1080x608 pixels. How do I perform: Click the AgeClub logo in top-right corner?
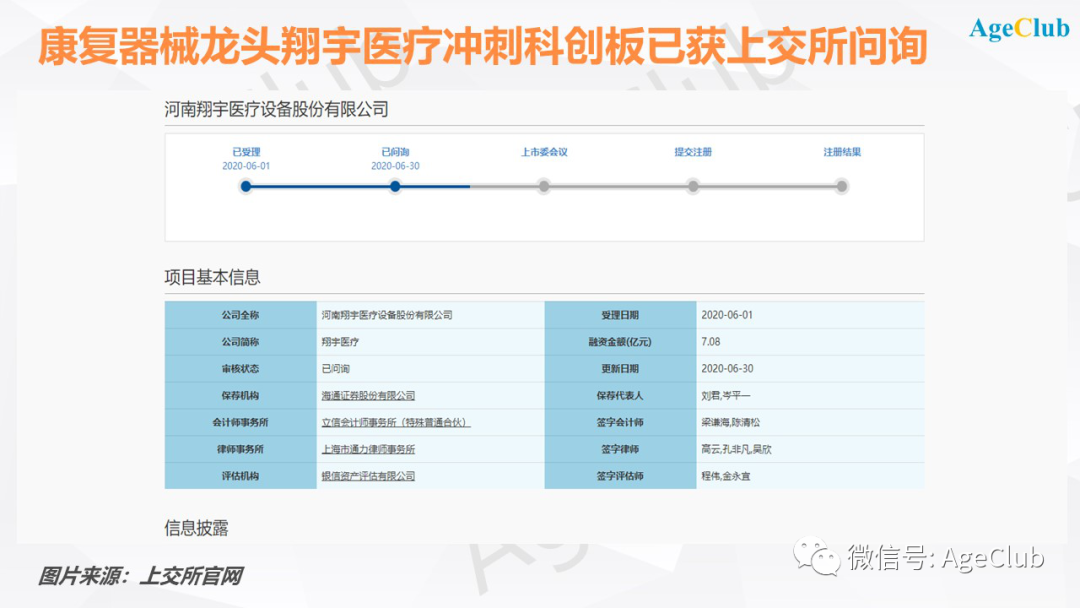[1019, 29]
